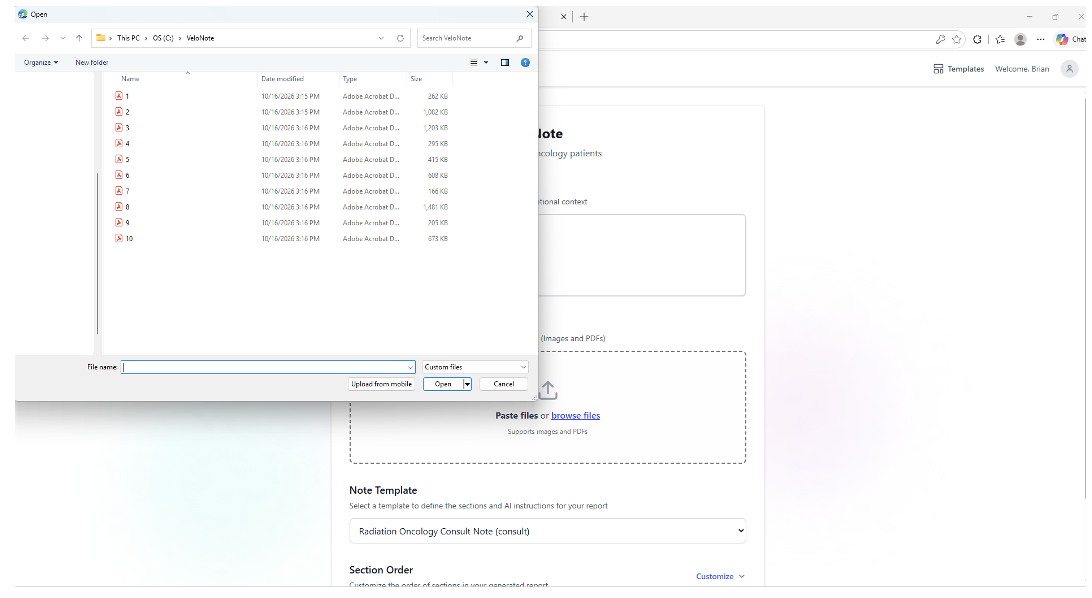This screenshot has width=1092, height=598.
Task: Change view layout icon
Action: (474, 63)
